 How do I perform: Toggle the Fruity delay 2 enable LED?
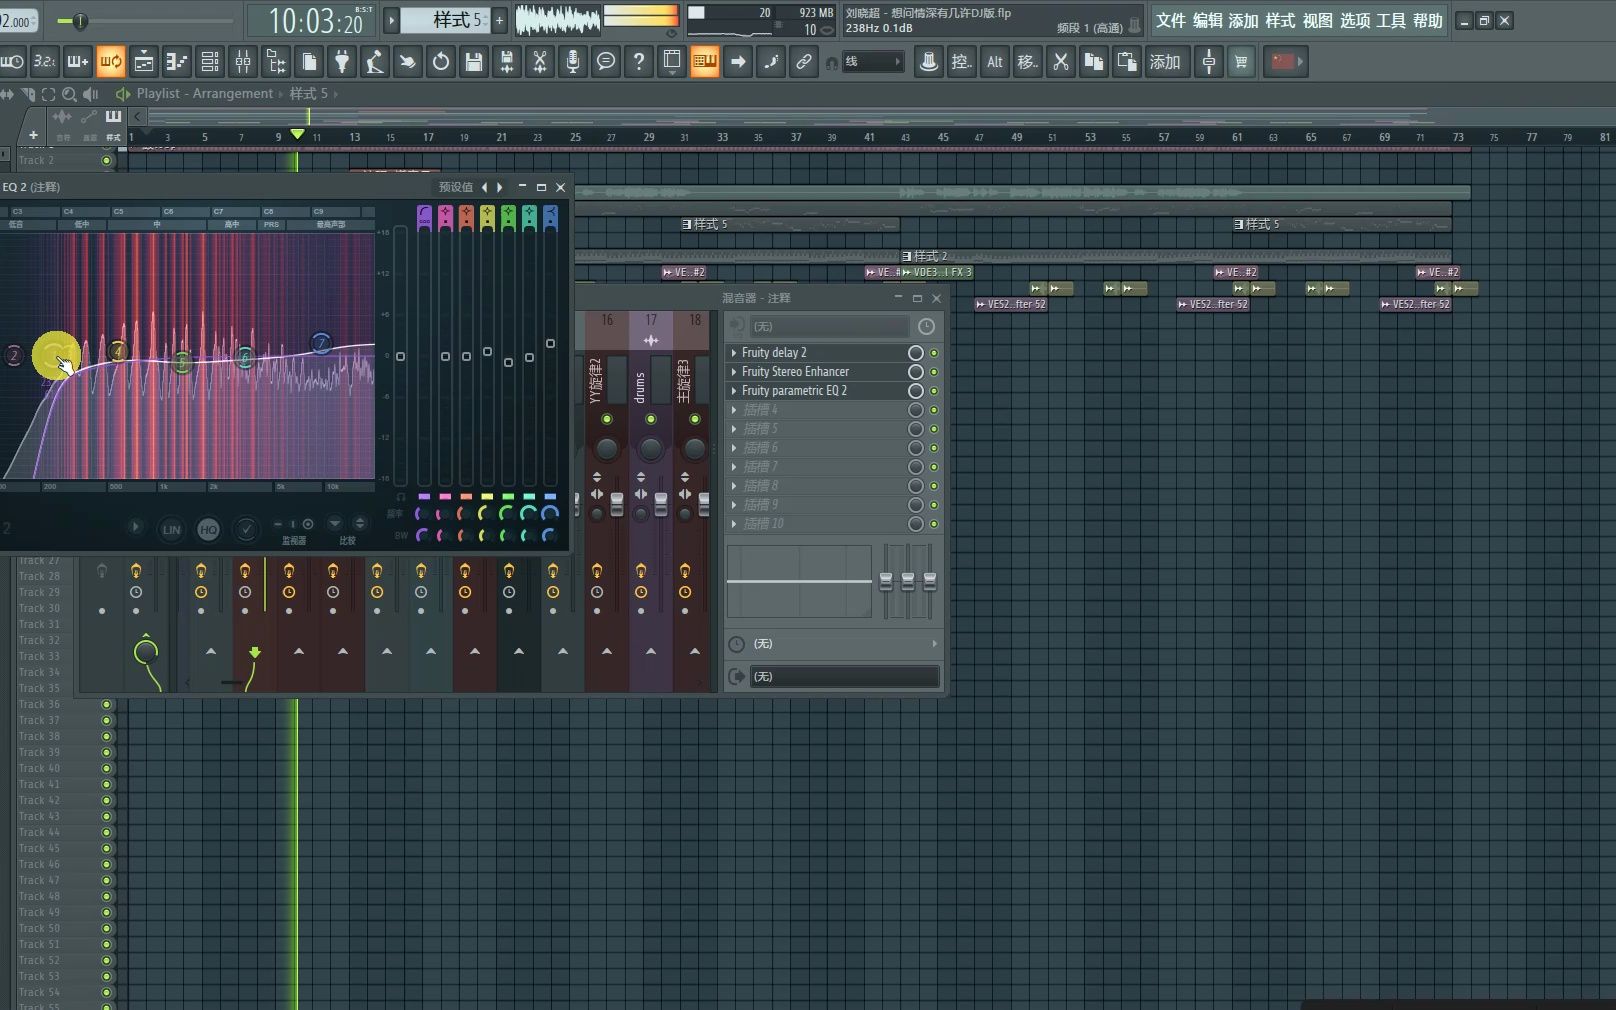coord(934,353)
